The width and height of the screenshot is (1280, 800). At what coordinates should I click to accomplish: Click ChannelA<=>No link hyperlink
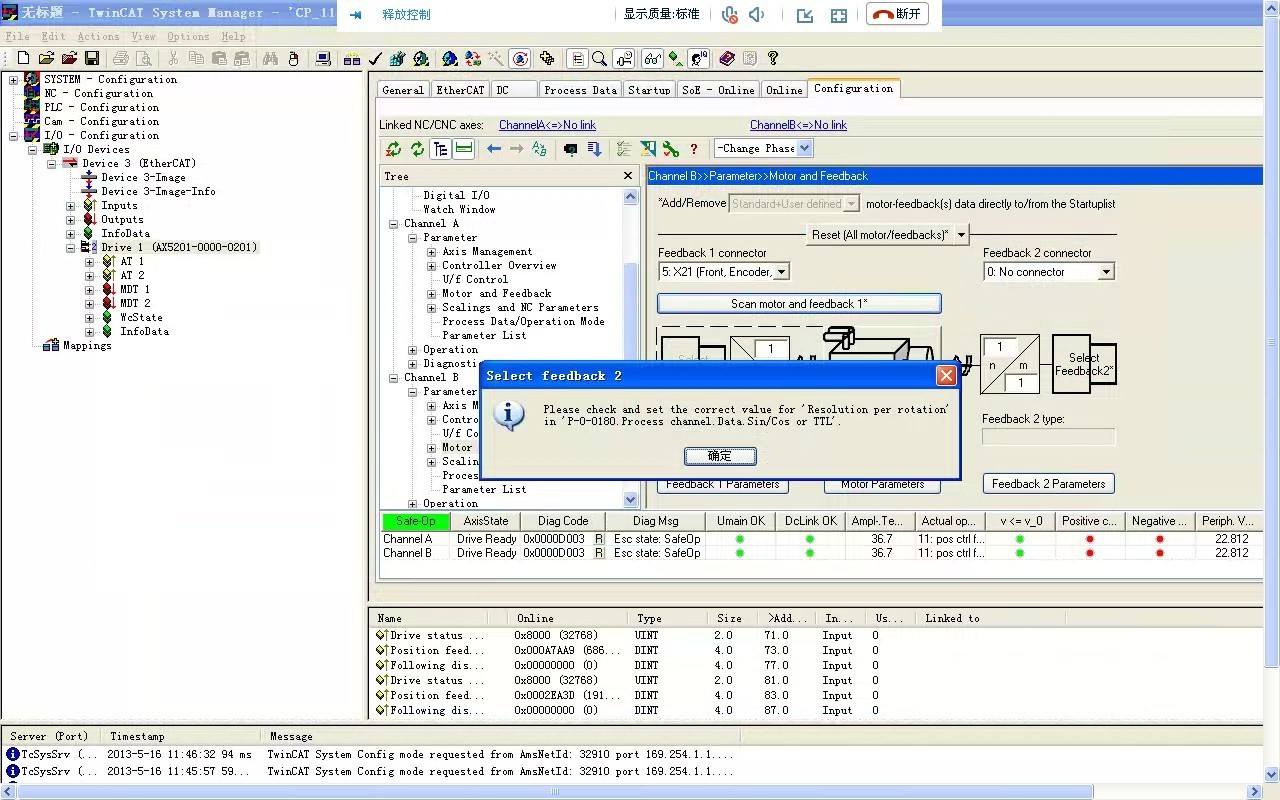547,125
